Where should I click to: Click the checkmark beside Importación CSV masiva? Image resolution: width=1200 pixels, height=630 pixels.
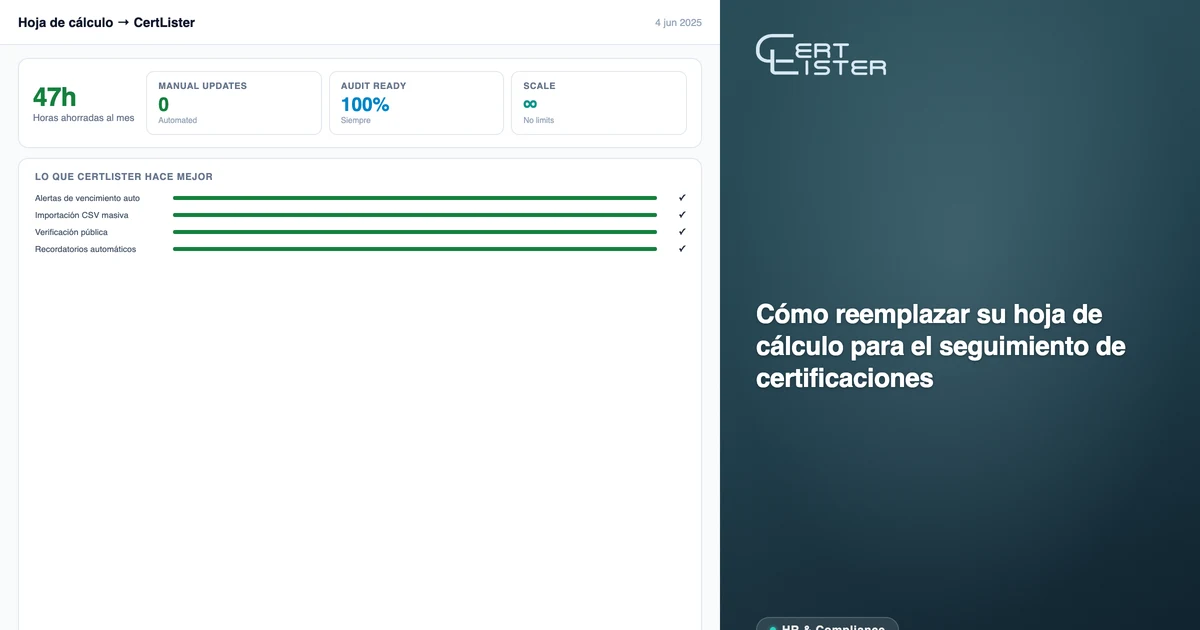(x=682, y=215)
